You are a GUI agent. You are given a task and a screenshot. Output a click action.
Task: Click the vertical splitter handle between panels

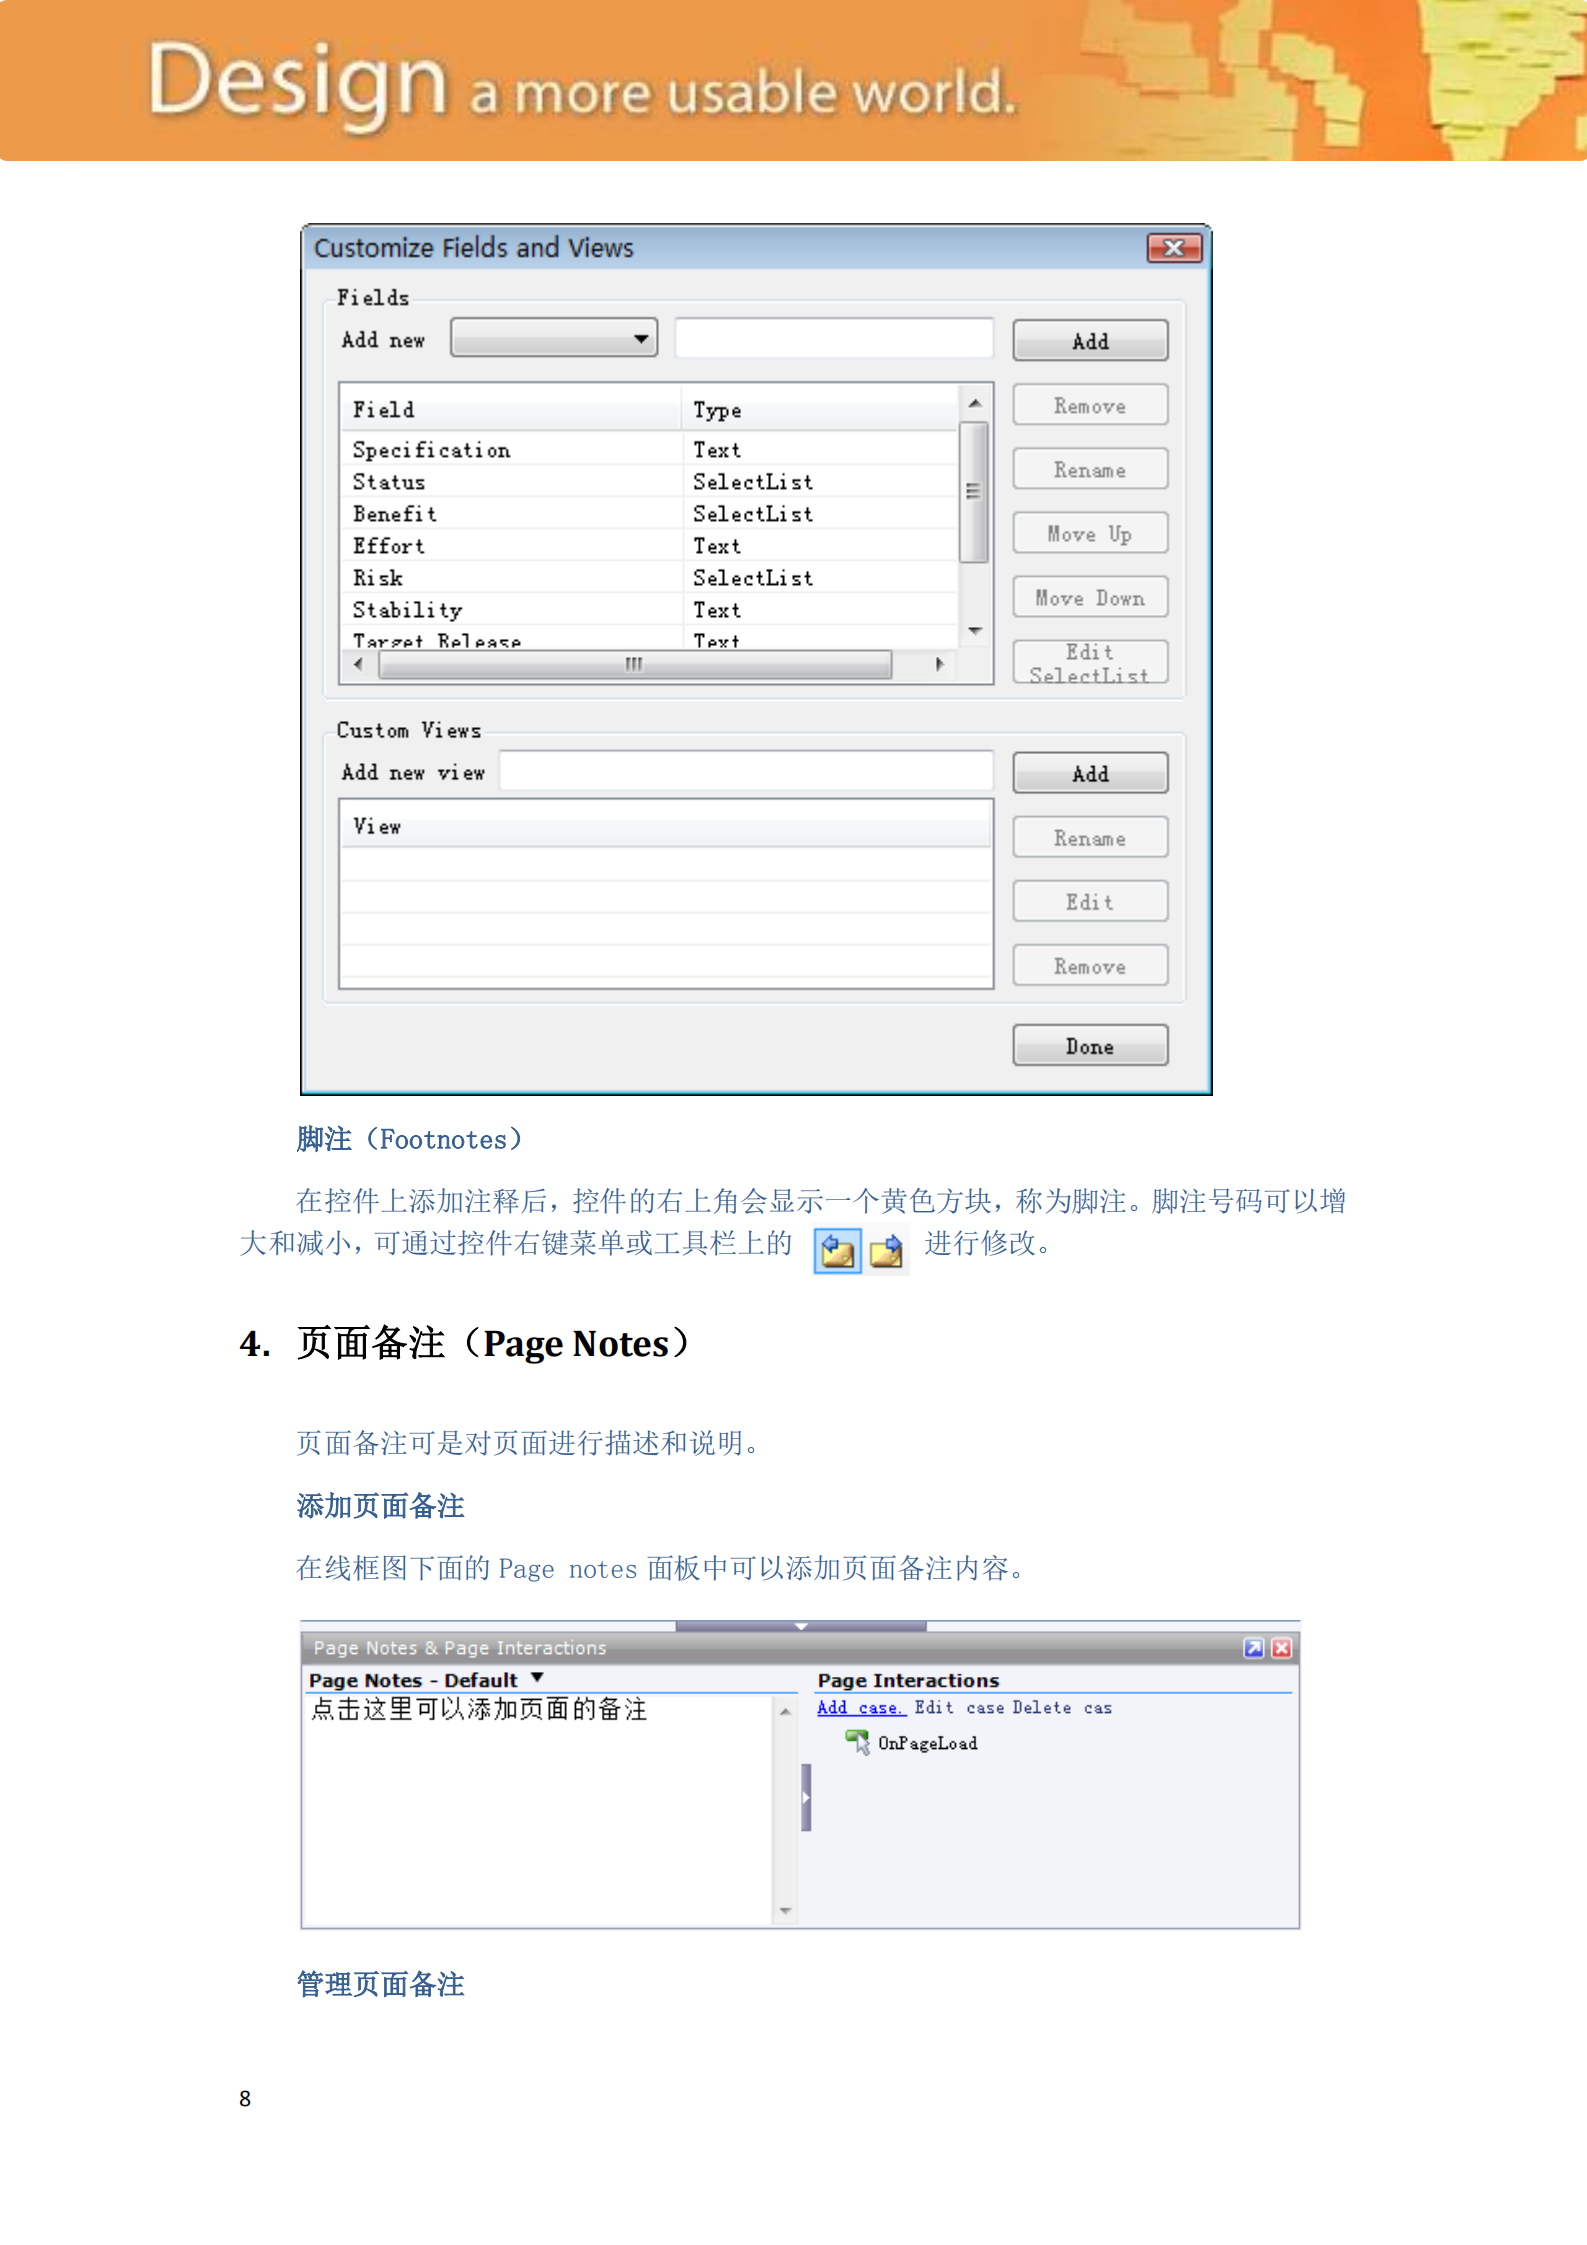tap(806, 1797)
